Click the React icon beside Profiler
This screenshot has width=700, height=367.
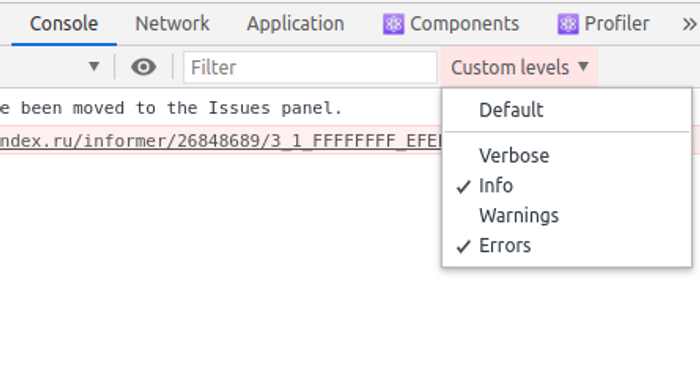click(x=568, y=24)
